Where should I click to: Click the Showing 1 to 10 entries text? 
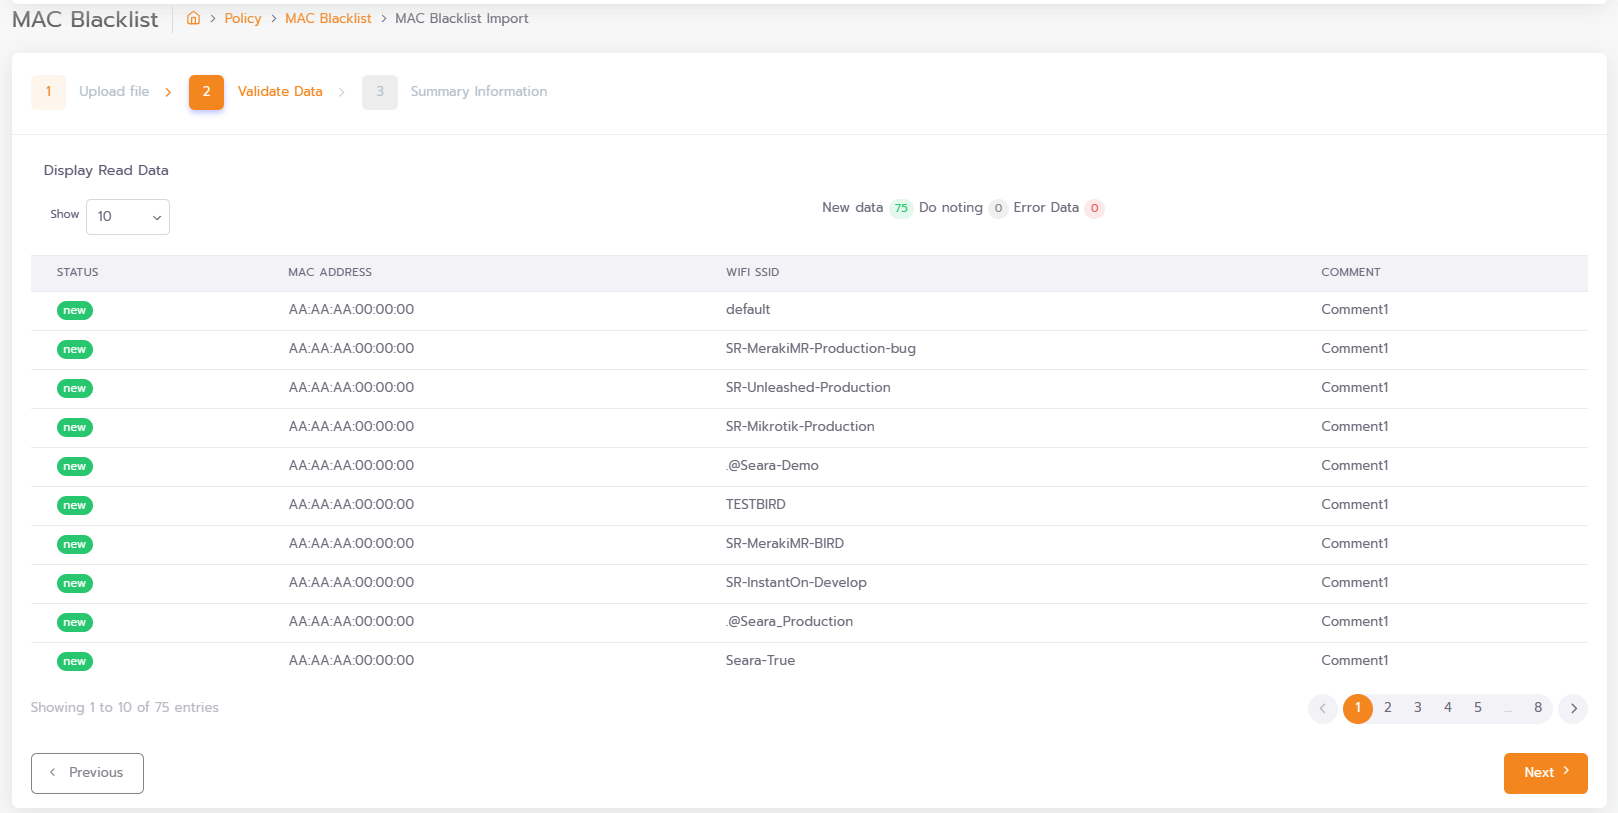(x=125, y=708)
